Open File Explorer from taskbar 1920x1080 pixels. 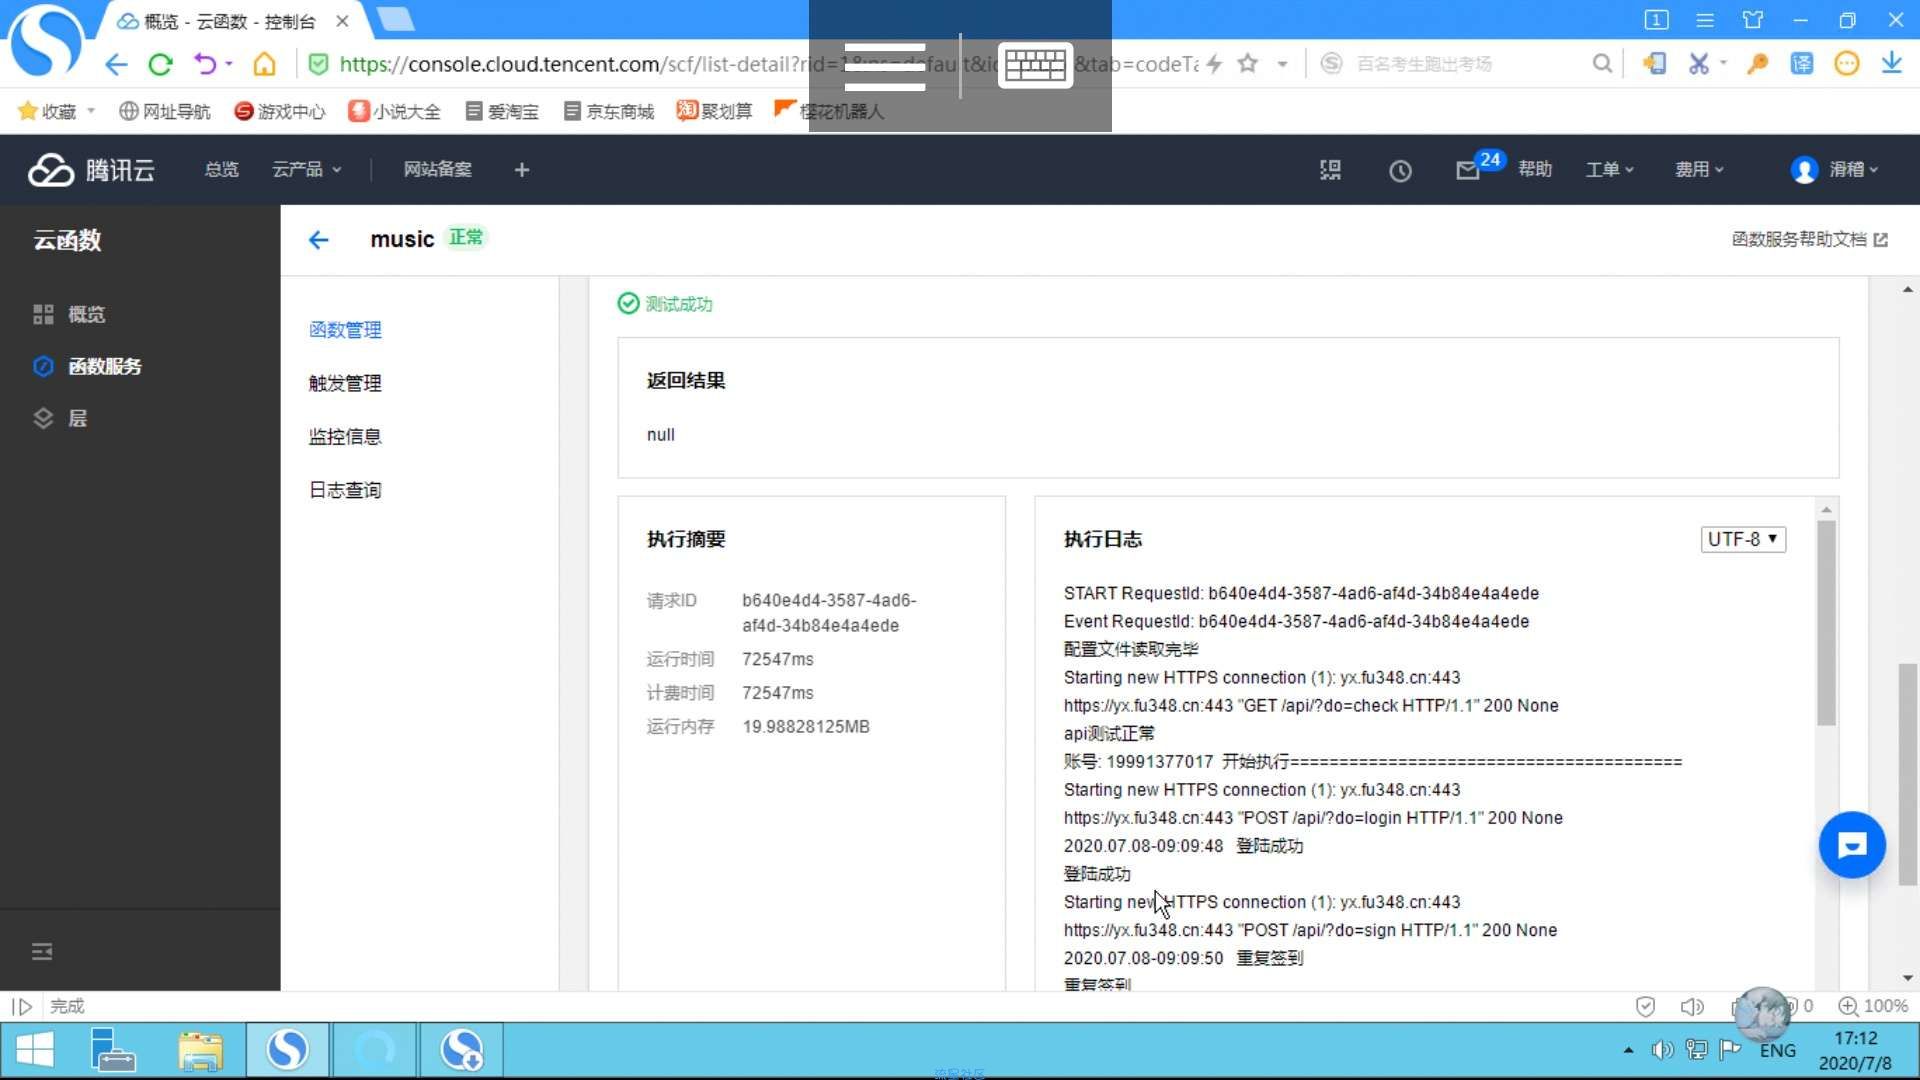point(201,1050)
